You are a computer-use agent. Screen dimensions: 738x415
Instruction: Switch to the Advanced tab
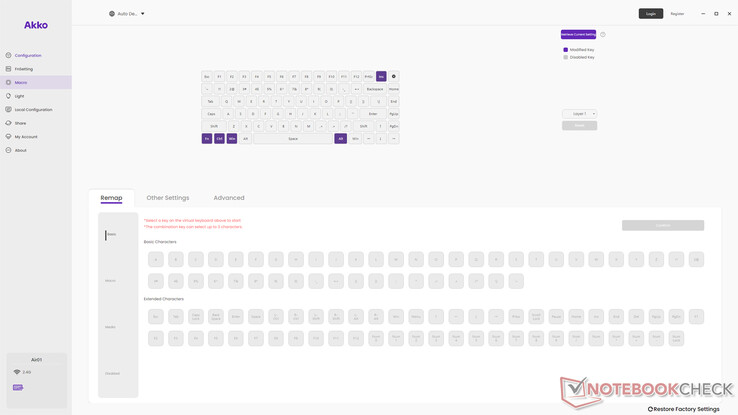(229, 198)
